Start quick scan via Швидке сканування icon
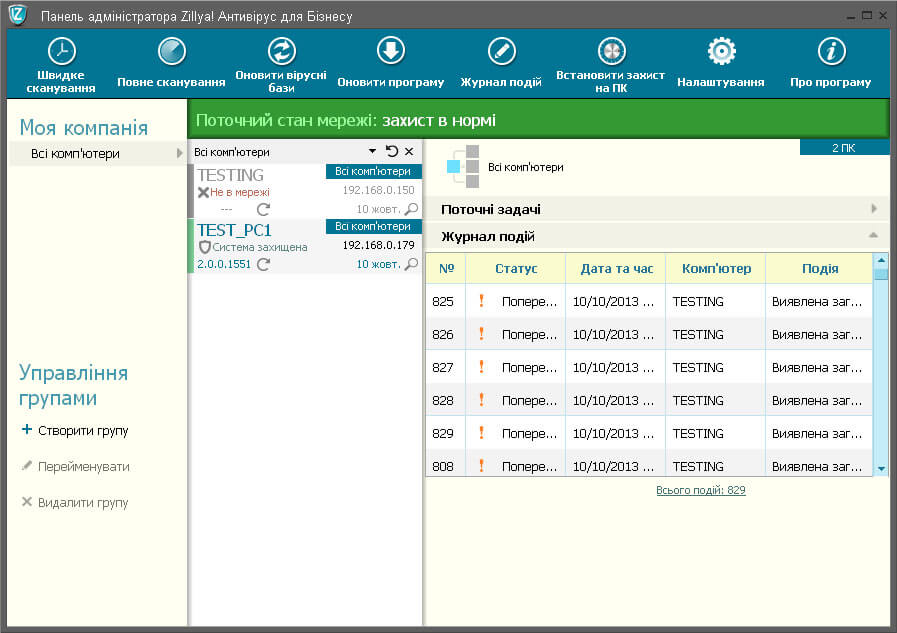This screenshot has width=897, height=633. tap(61, 51)
